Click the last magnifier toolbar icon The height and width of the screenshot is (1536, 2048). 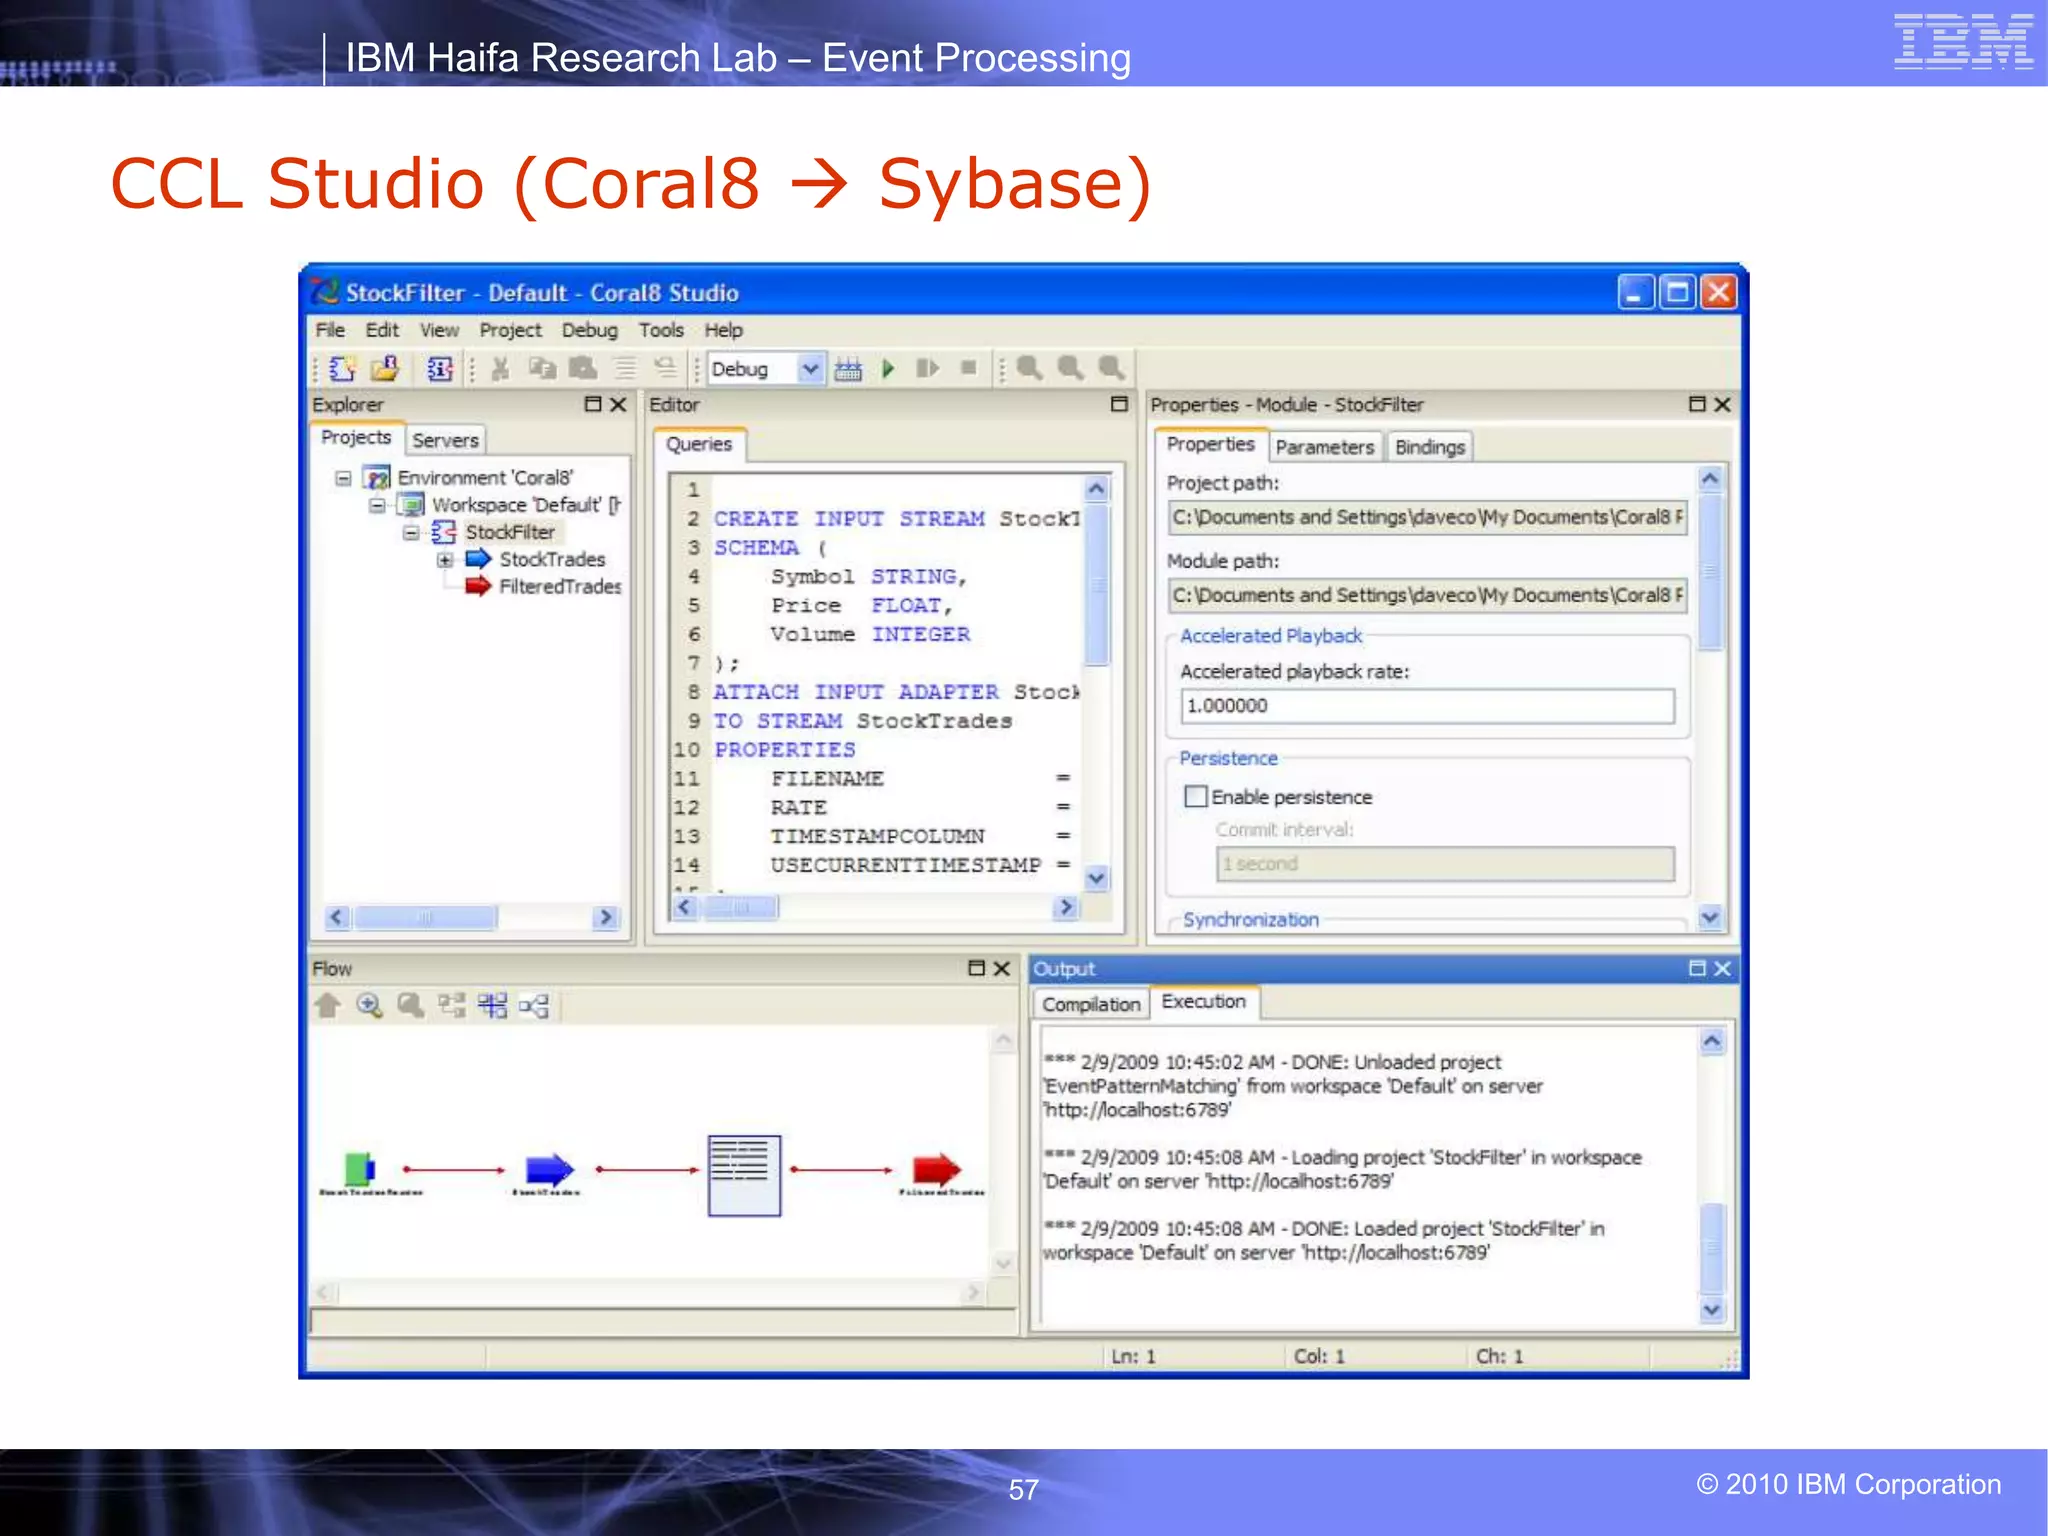1112,369
